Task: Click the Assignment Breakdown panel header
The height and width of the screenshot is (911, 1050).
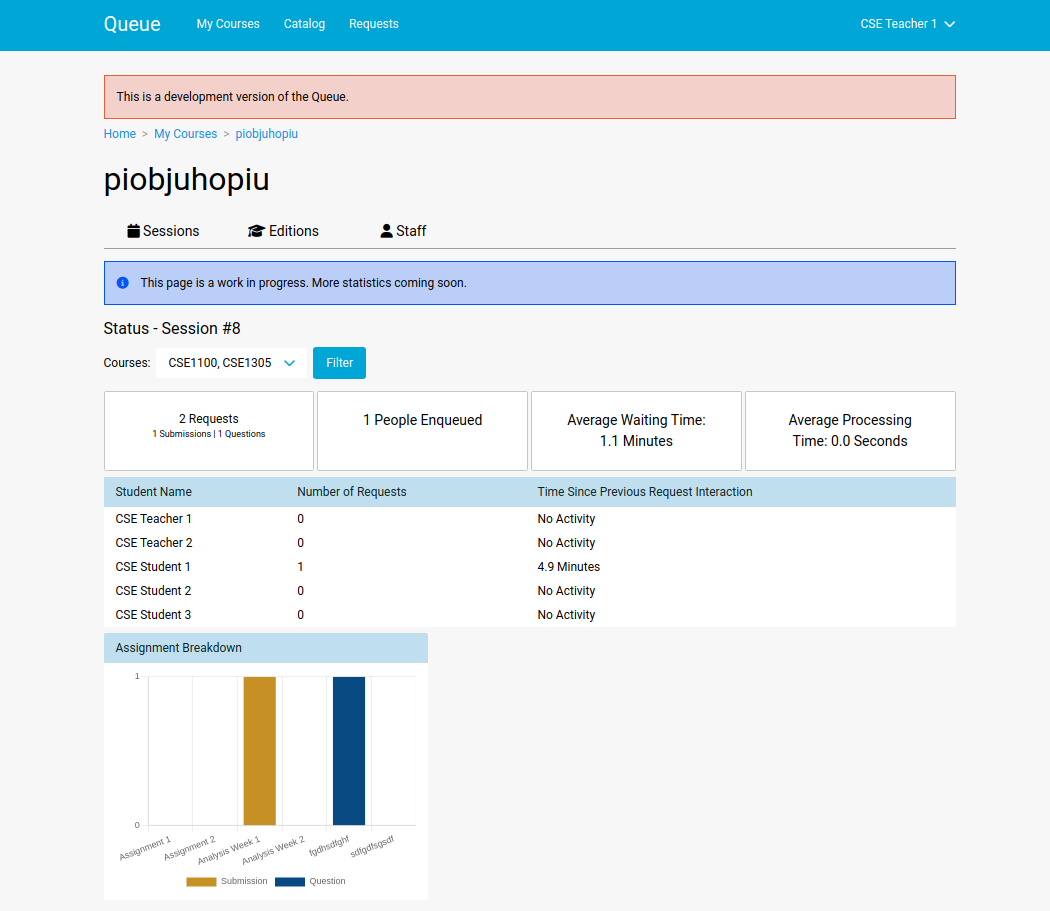Action: click(x=266, y=648)
